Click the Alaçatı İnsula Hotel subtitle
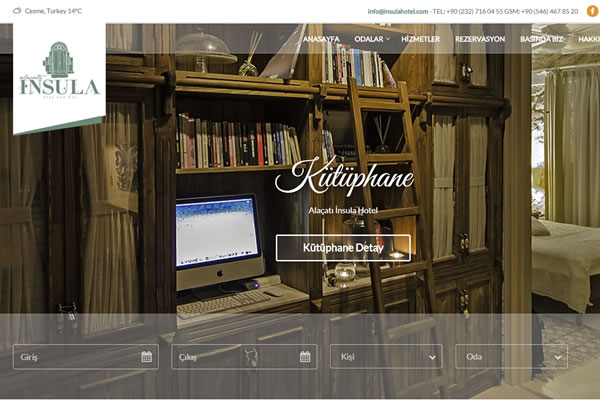Image resolution: width=600 pixels, height=400 pixels. point(343,210)
